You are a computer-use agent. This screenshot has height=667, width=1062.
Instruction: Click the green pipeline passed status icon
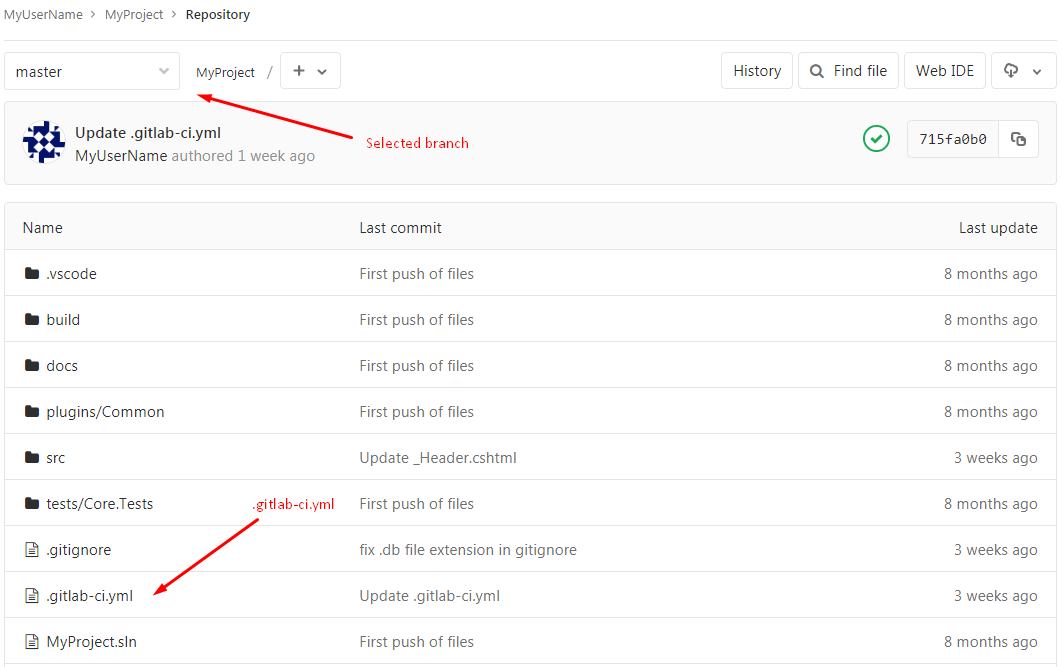pos(876,139)
